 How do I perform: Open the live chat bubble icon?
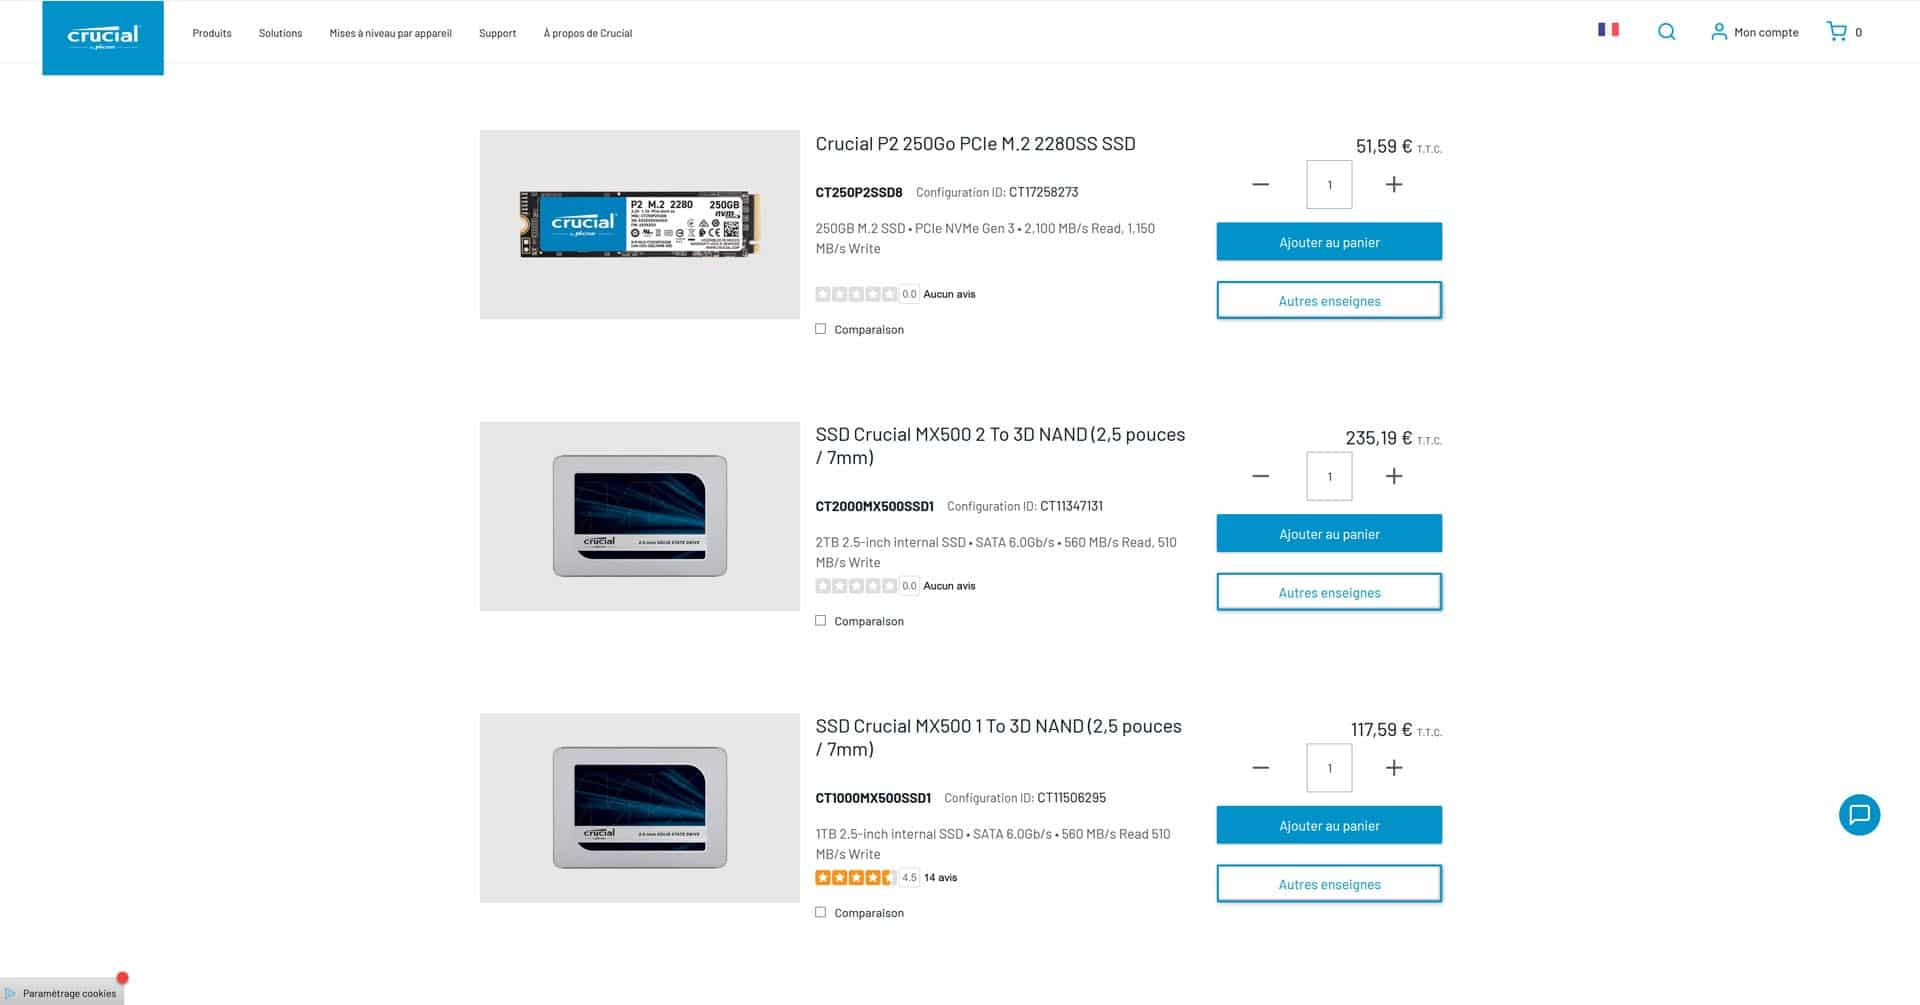pyautogui.click(x=1859, y=815)
